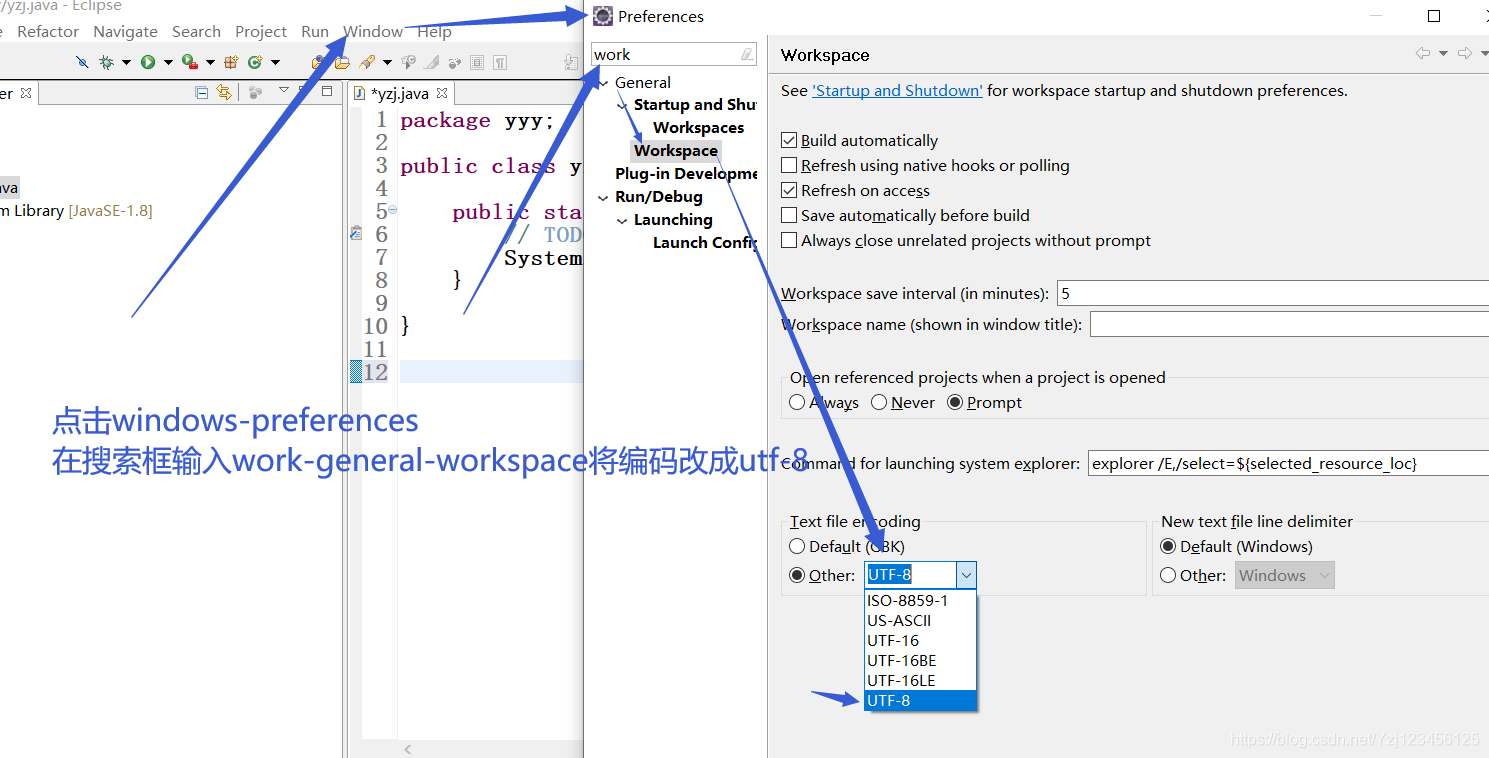Choose UTF-16LE from encoding list
The image size is (1489, 758).
point(920,681)
